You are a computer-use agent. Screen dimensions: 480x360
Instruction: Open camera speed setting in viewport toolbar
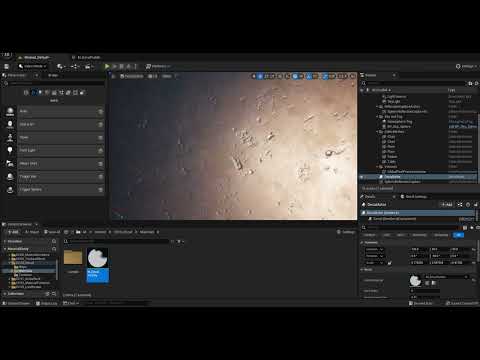tap(343, 76)
